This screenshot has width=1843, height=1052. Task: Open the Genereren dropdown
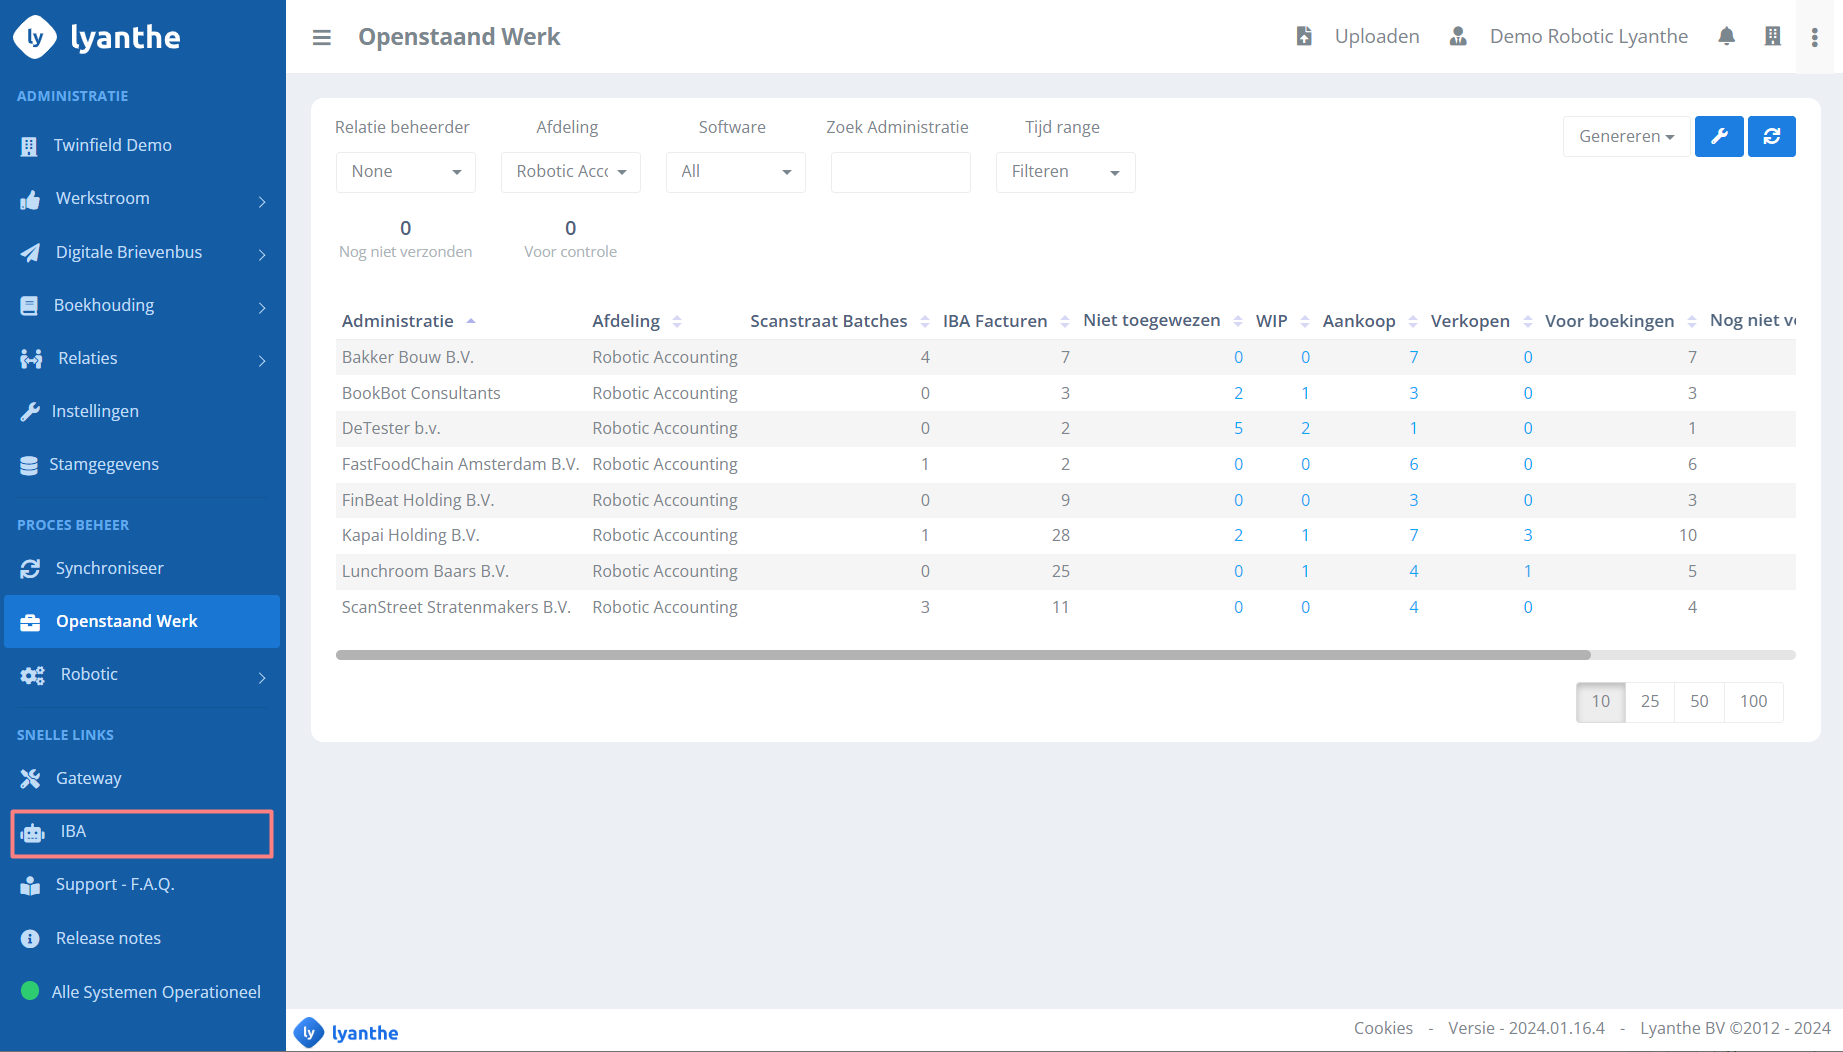(1626, 136)
